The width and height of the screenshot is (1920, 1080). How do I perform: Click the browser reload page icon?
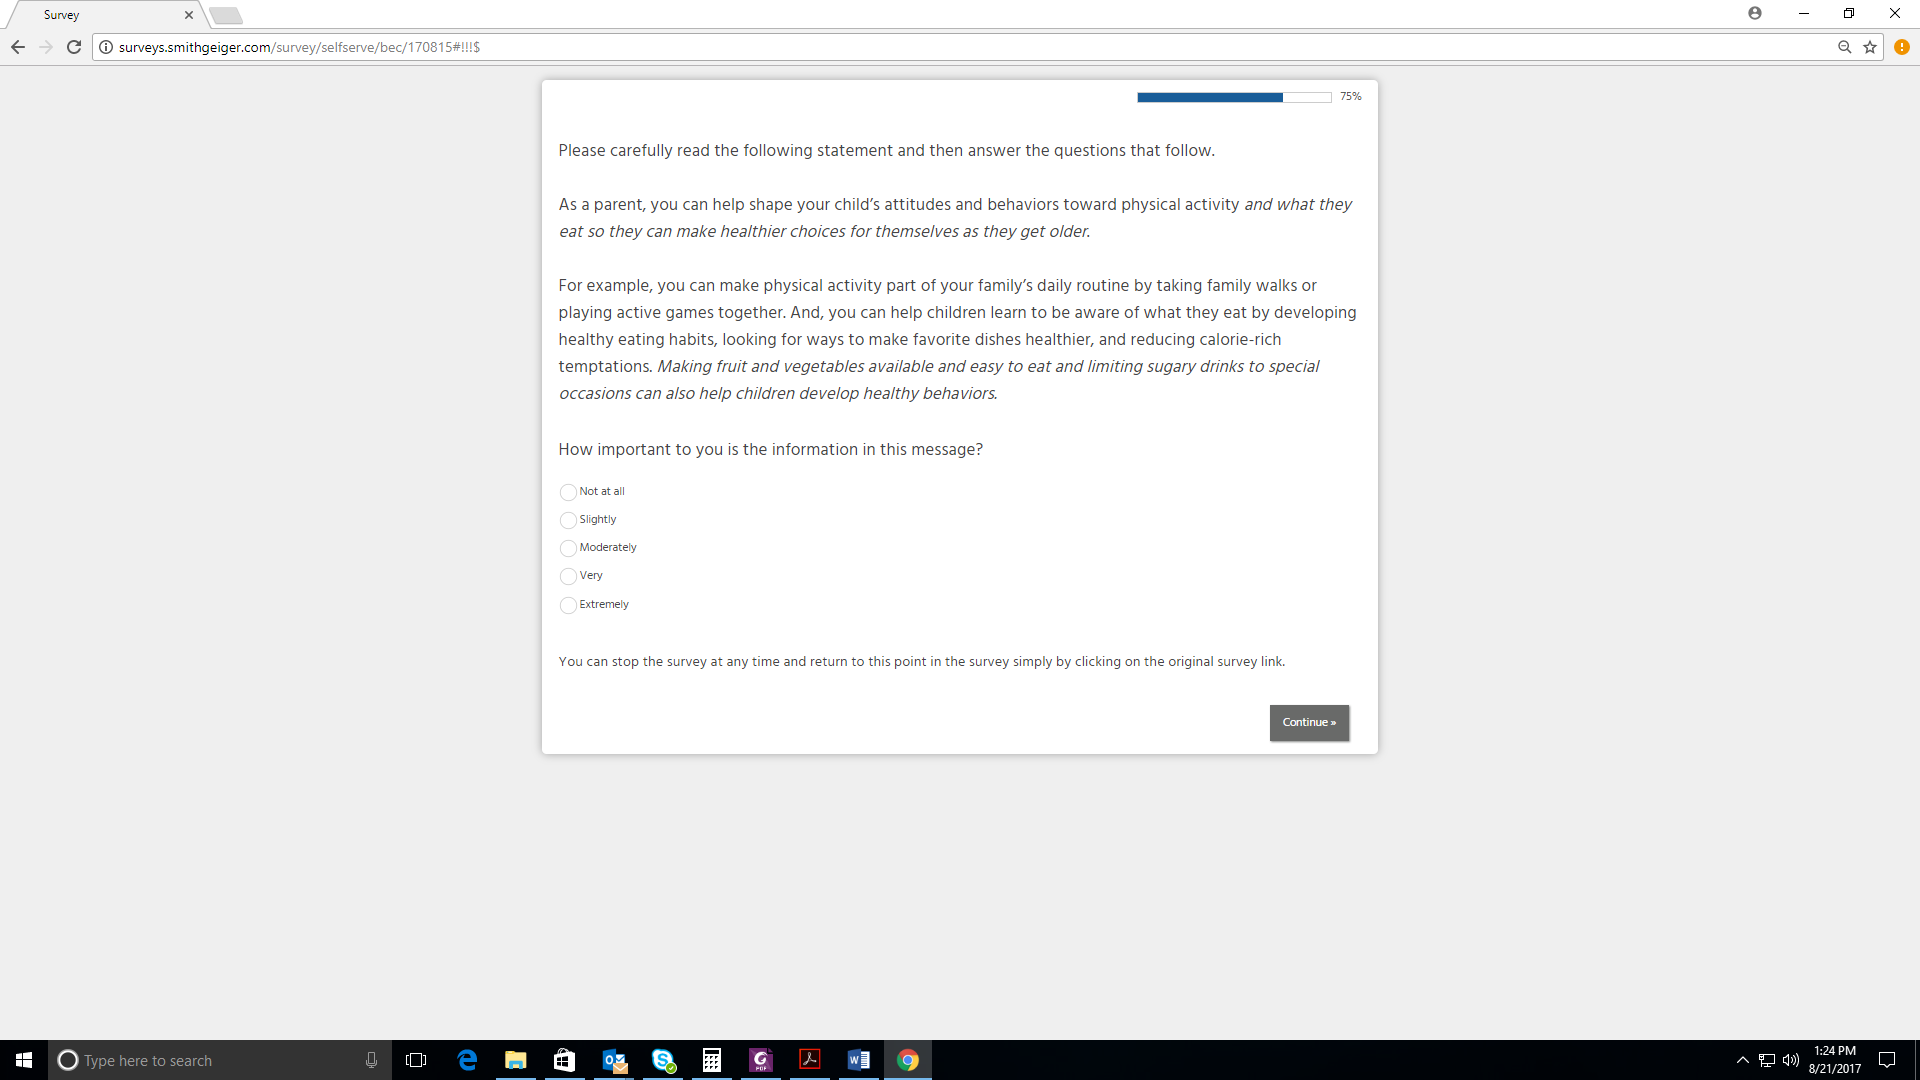point(74,47)
